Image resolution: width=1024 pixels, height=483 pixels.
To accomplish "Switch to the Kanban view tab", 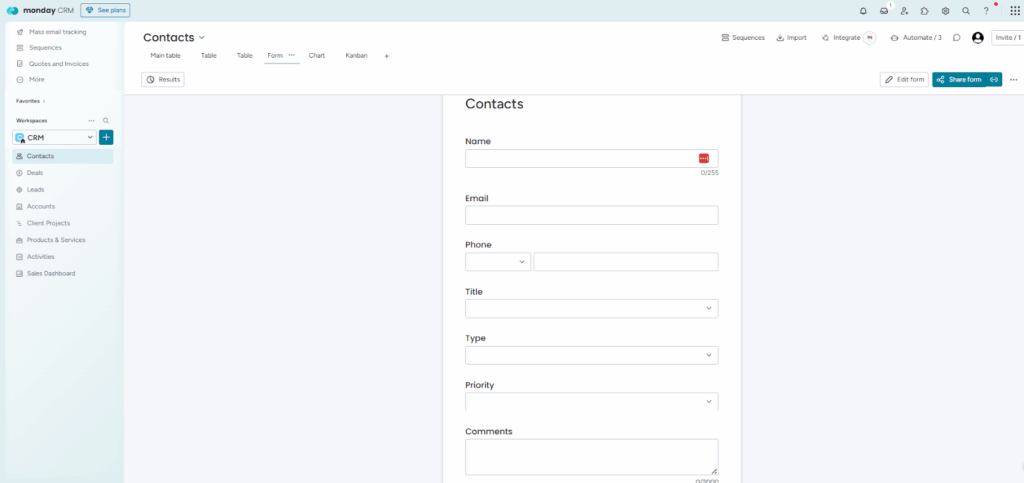I will click(x=356, y=56).
